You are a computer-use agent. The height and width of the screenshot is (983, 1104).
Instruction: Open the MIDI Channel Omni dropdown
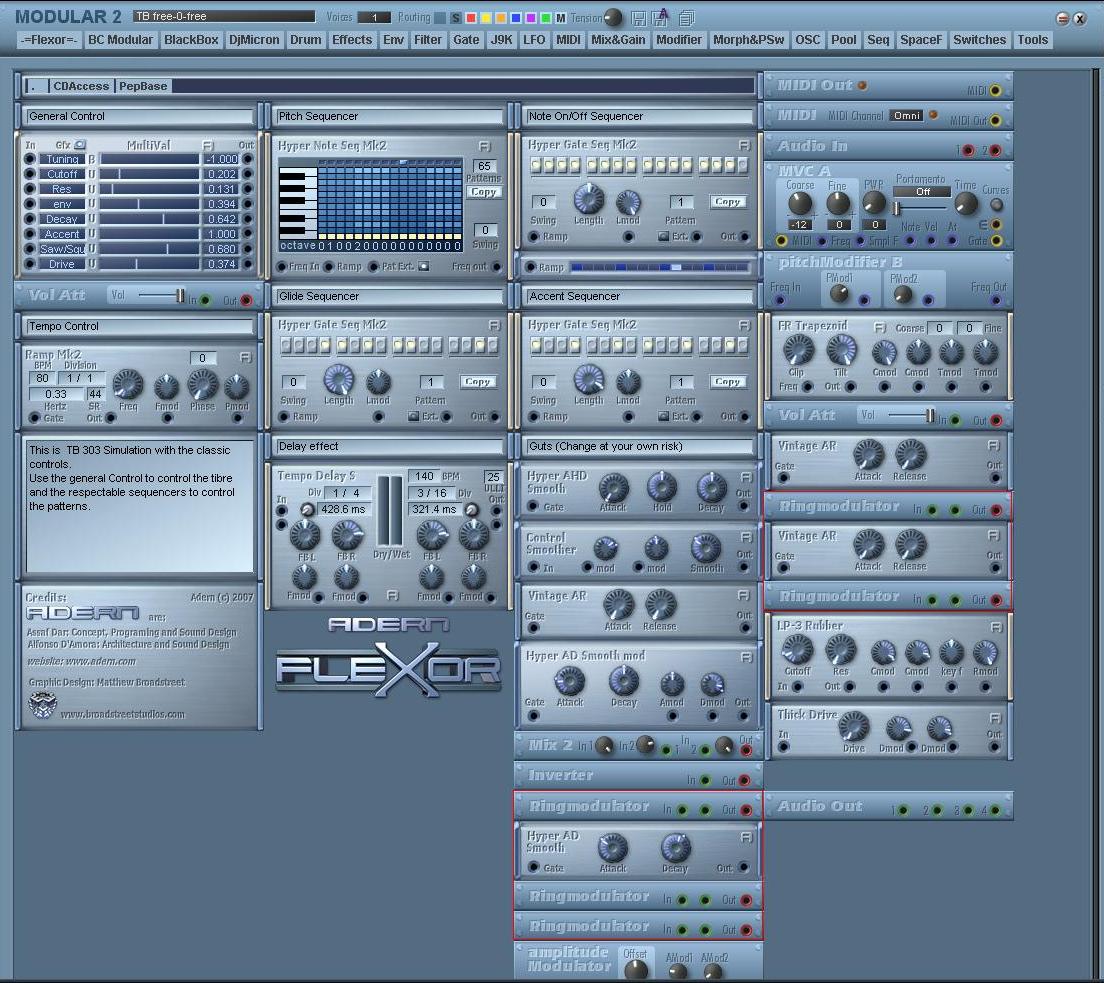click(x=906, y=116)
